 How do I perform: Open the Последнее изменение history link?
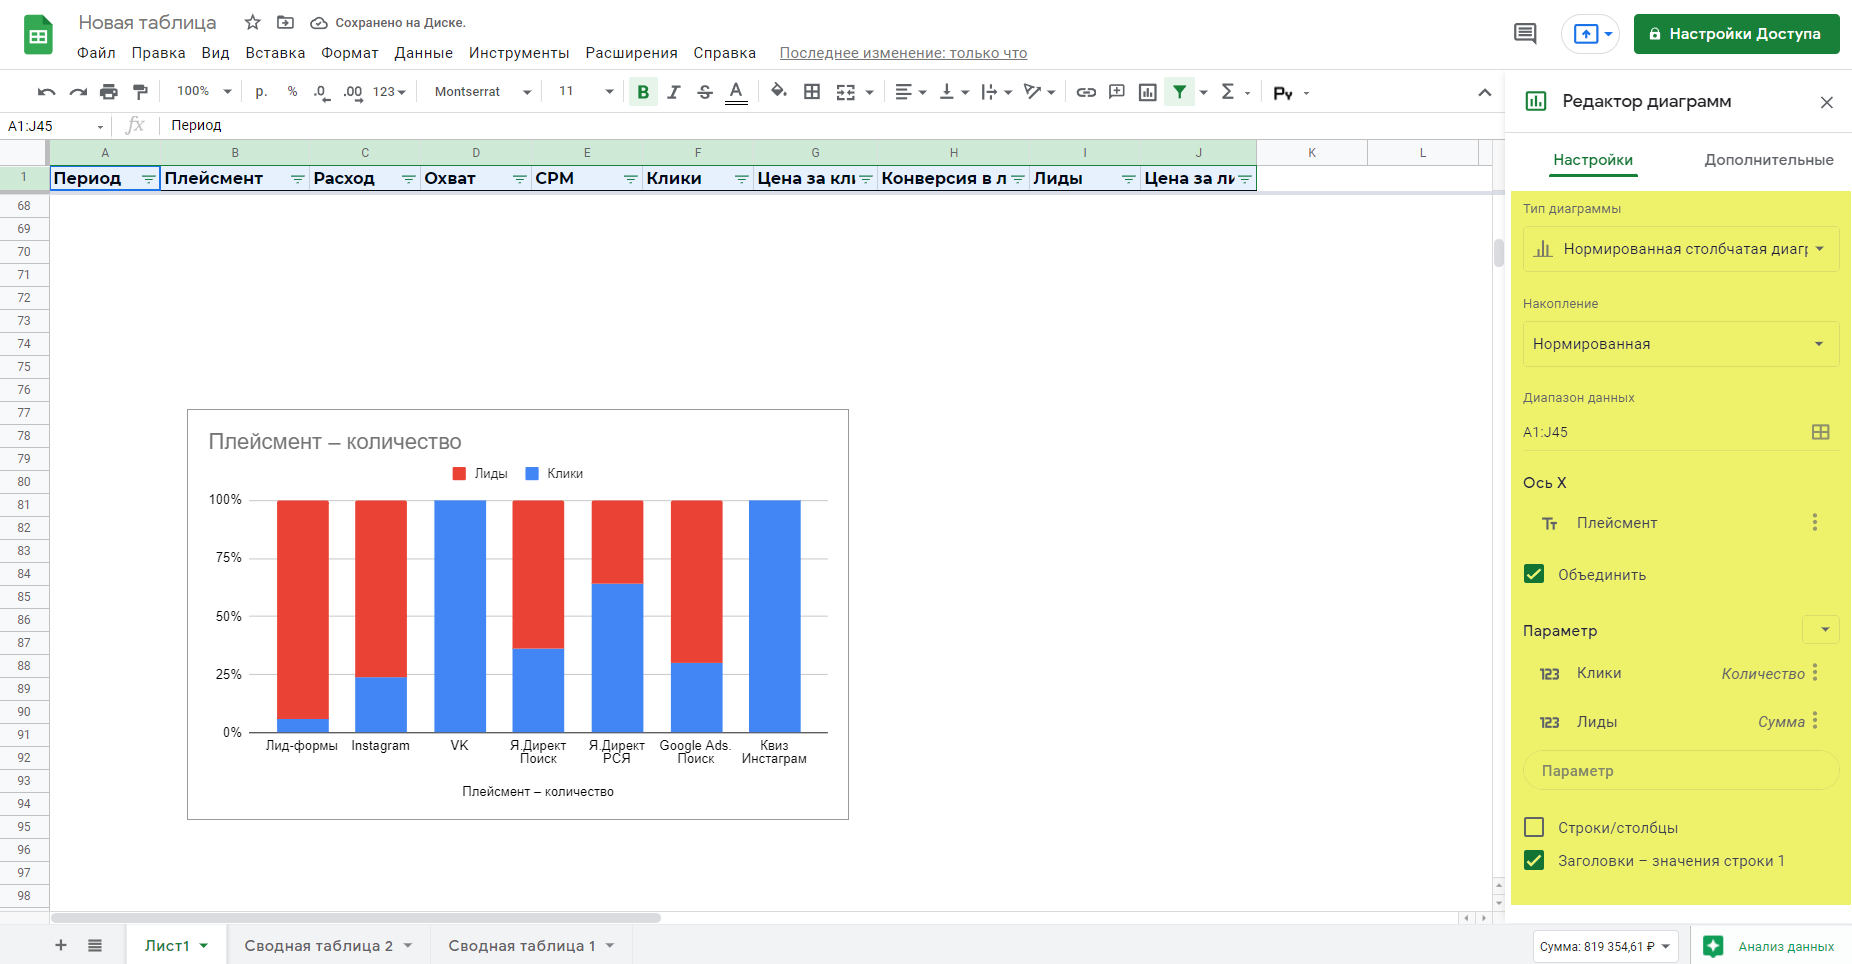point(903,53)
